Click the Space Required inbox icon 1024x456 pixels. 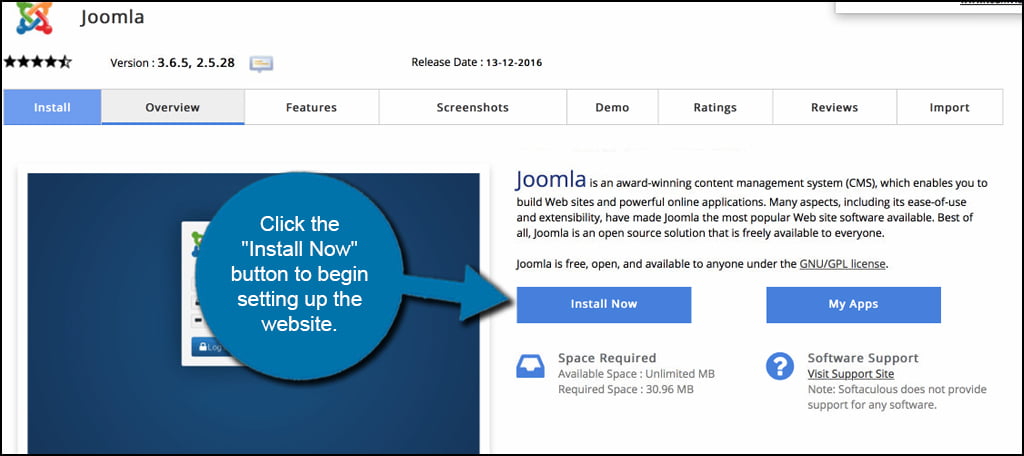(x=530, y=366)
